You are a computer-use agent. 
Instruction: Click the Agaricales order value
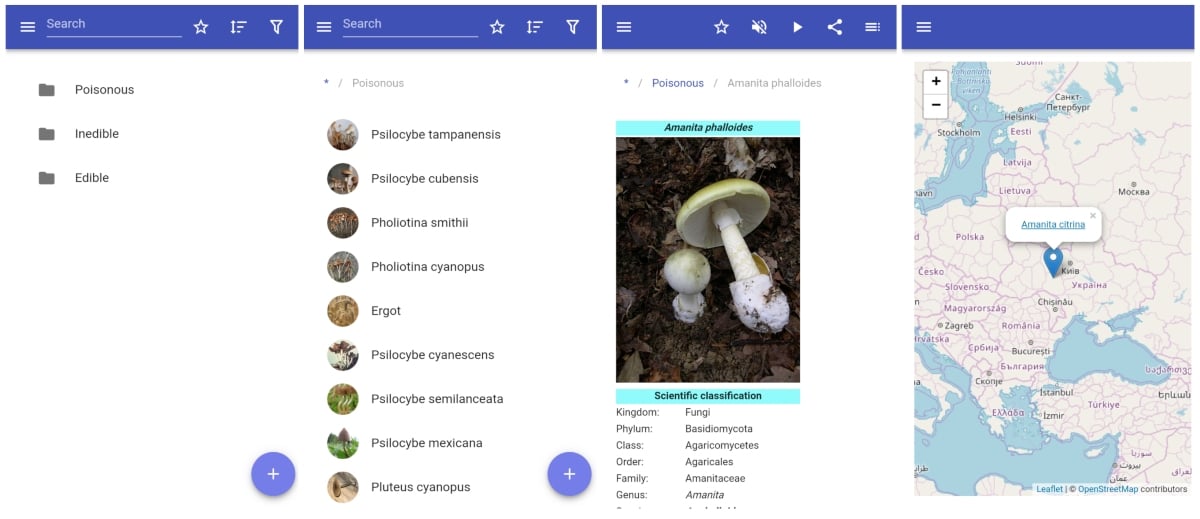[x=709, y=462]
